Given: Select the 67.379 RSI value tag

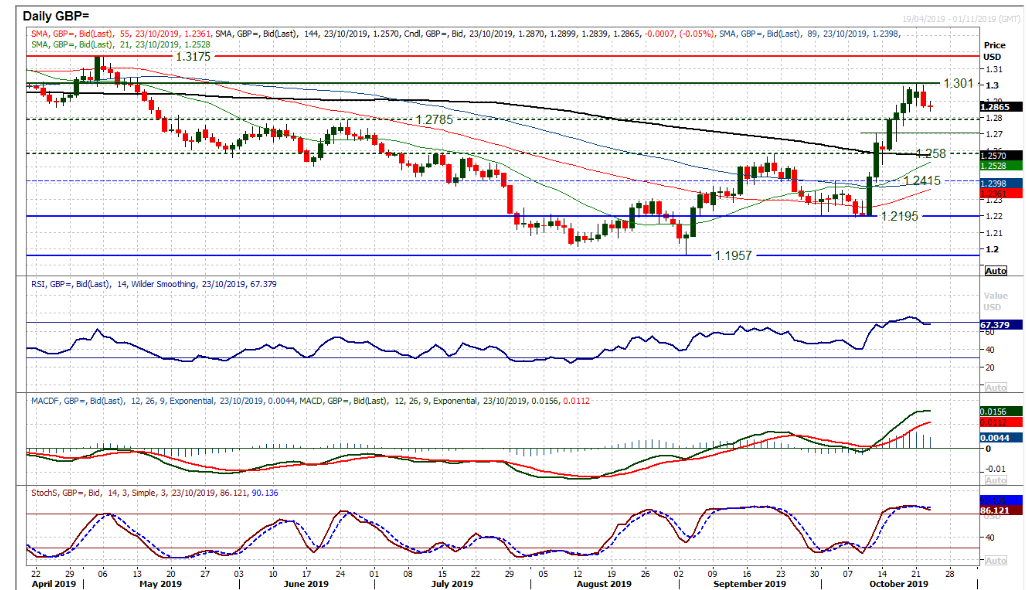Looking at the screenshot, I should (x=1000, y=323).
